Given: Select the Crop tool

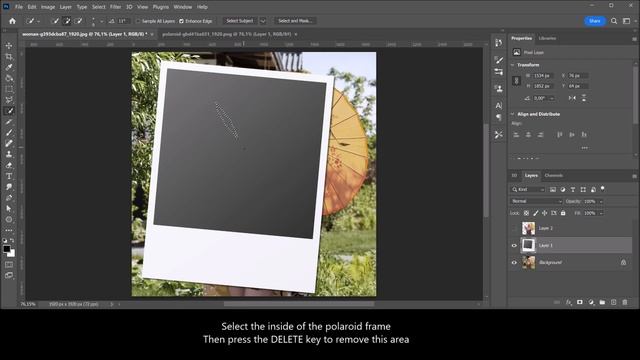Looking at the screenshot, I should (9, 57).
